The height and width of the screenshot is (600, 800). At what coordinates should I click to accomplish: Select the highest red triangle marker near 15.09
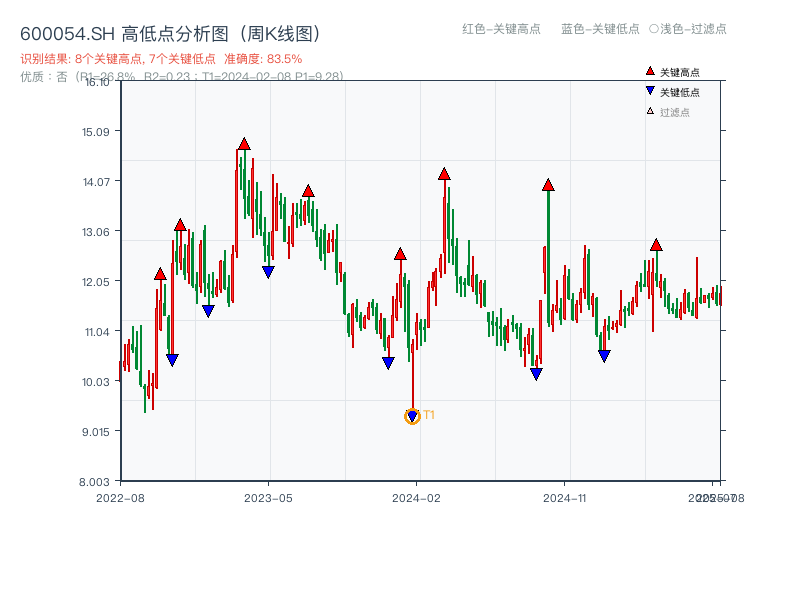click(242, 143)
